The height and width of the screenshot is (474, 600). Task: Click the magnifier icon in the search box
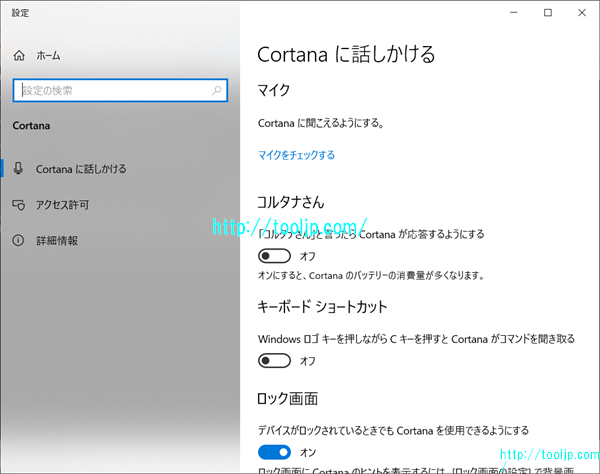(x=217, y=91)
